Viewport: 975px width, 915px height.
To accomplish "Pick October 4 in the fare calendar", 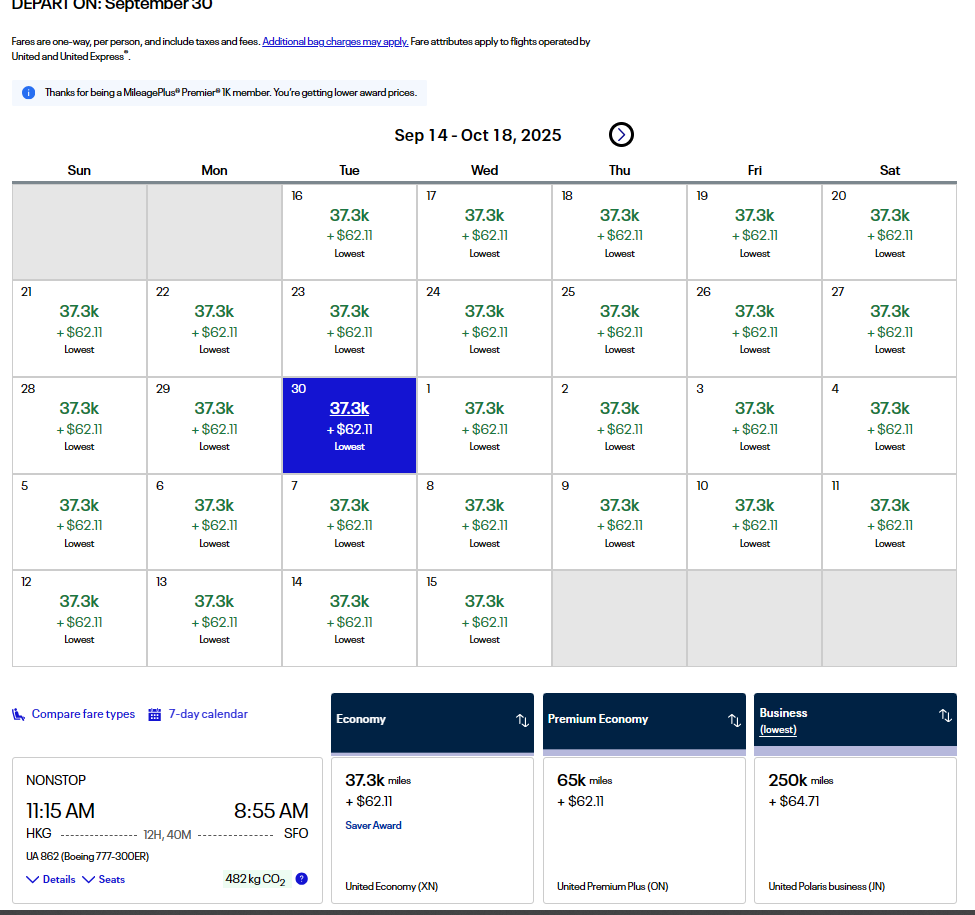I will pyautogui.click(x=889, y=425).
